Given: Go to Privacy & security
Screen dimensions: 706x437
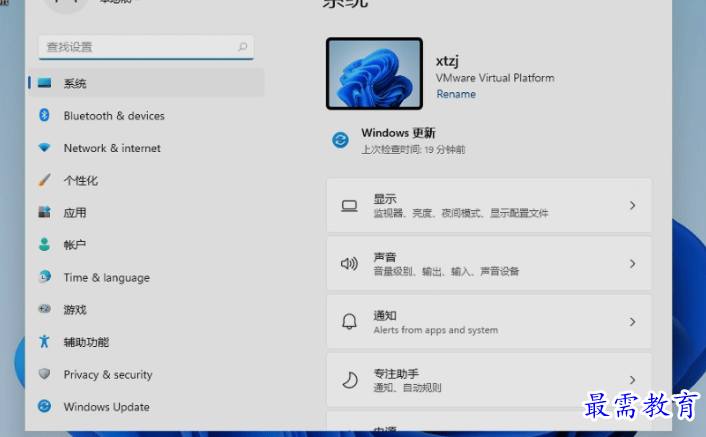Looking at the screenshot, I should (x=146, y=374).
